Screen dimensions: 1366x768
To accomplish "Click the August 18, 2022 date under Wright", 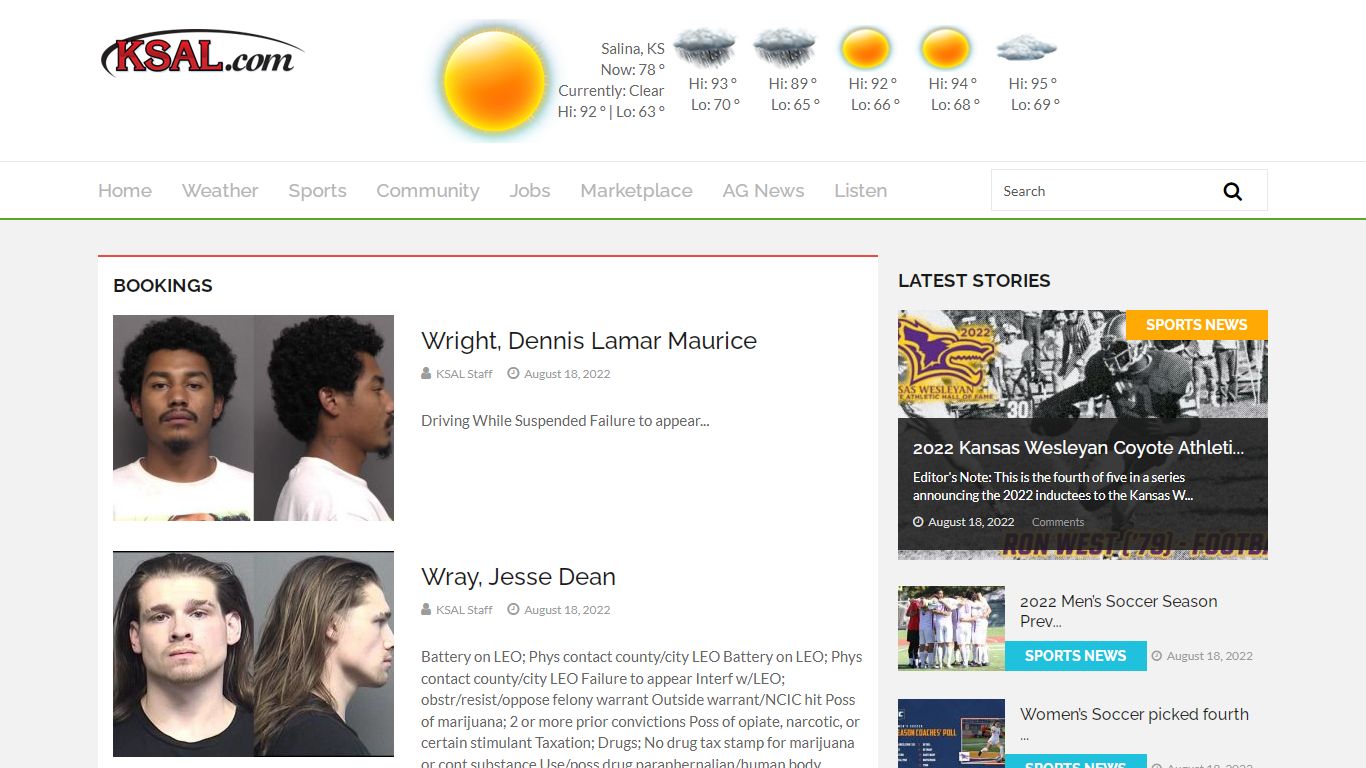I will [567, 374].
